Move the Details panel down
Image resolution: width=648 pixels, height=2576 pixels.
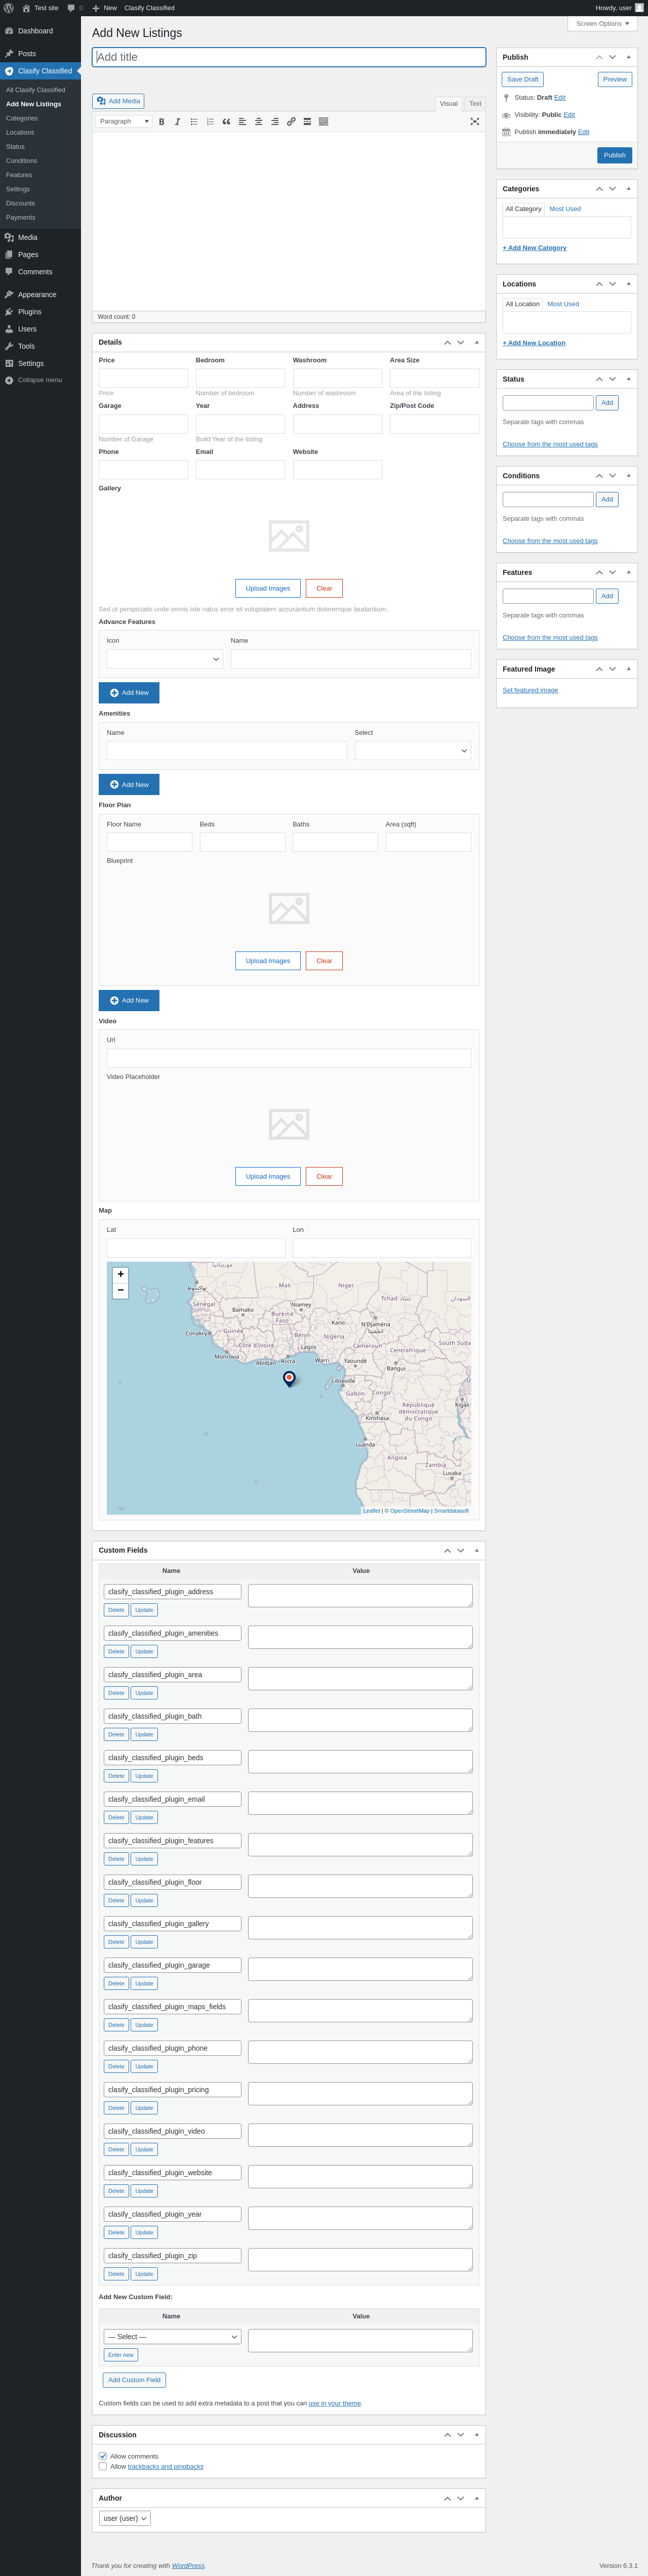(461, 343)
